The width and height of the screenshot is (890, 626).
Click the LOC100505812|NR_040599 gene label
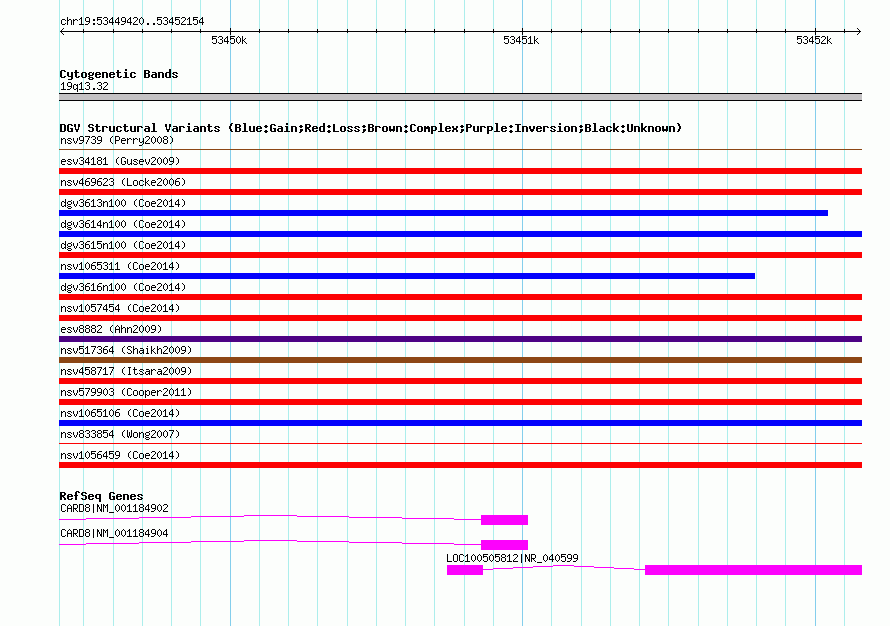(512, 558)
